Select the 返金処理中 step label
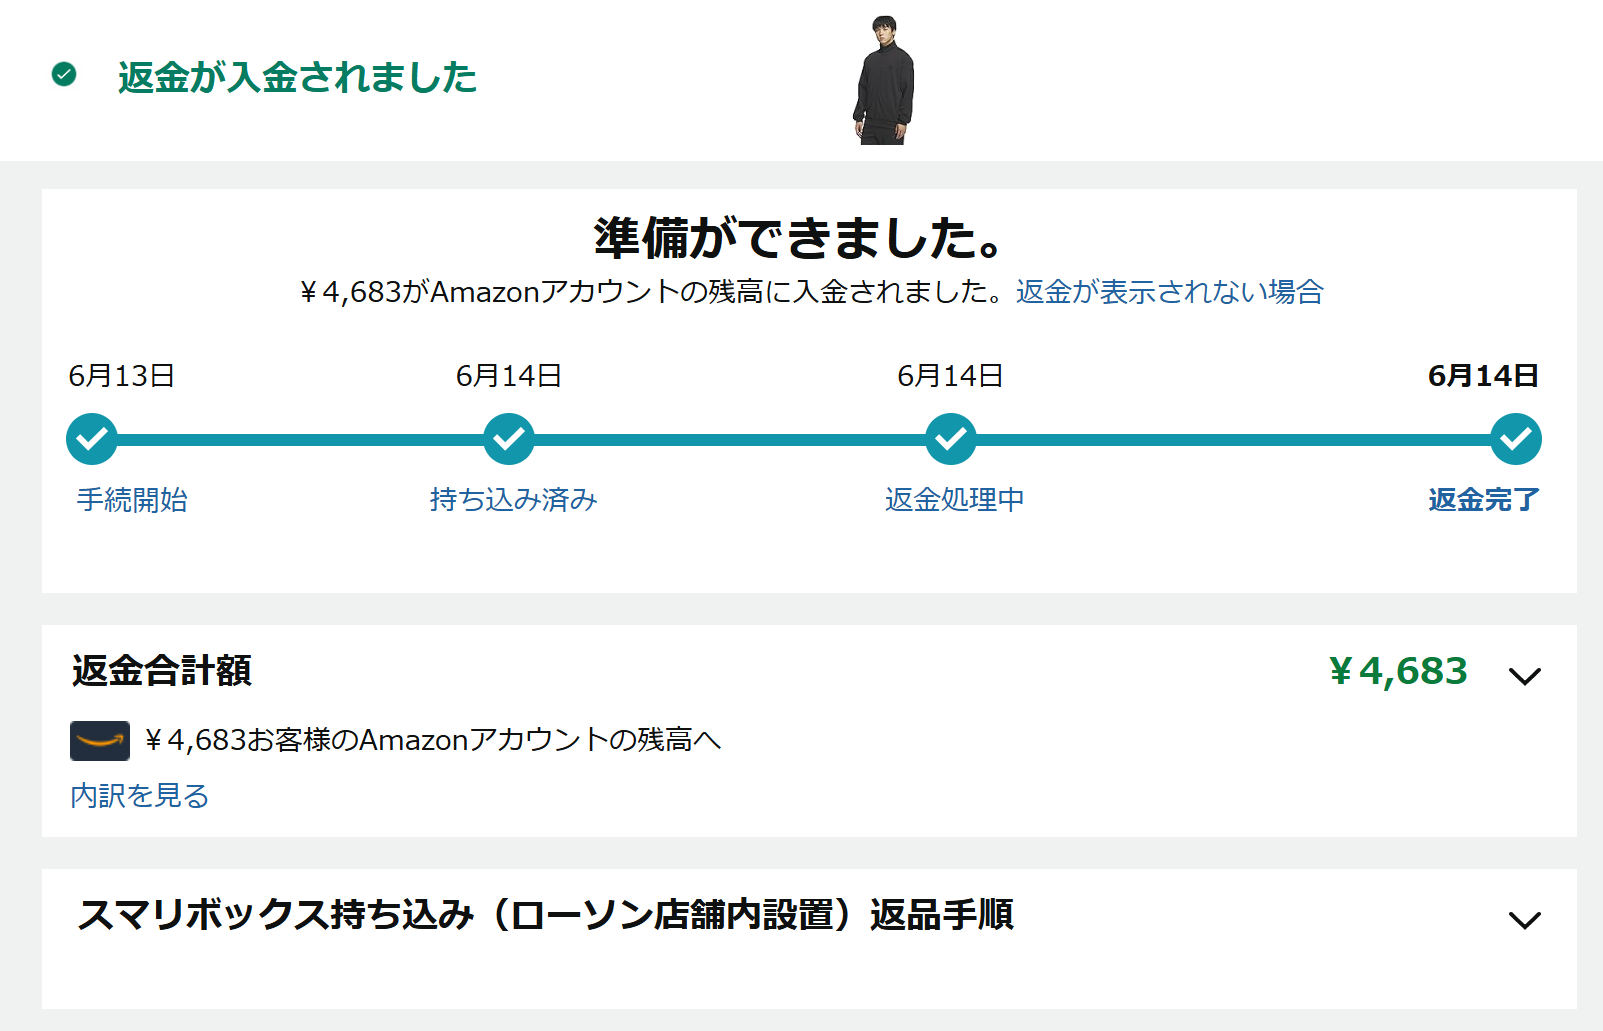 click(x=954, y=499)
